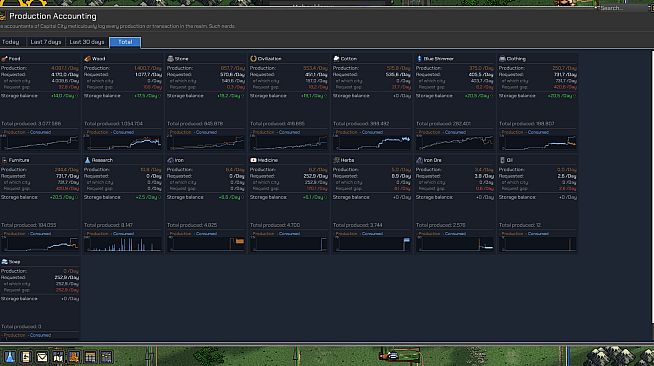The image size is (654, 366).
Task: Click the 'Food' card title text
Action: [14, 59]
